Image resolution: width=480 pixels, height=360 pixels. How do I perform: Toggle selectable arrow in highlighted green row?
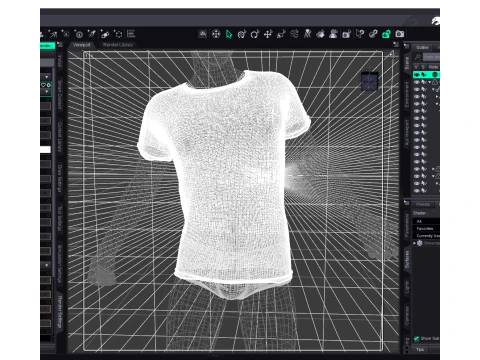click(424, 75)
